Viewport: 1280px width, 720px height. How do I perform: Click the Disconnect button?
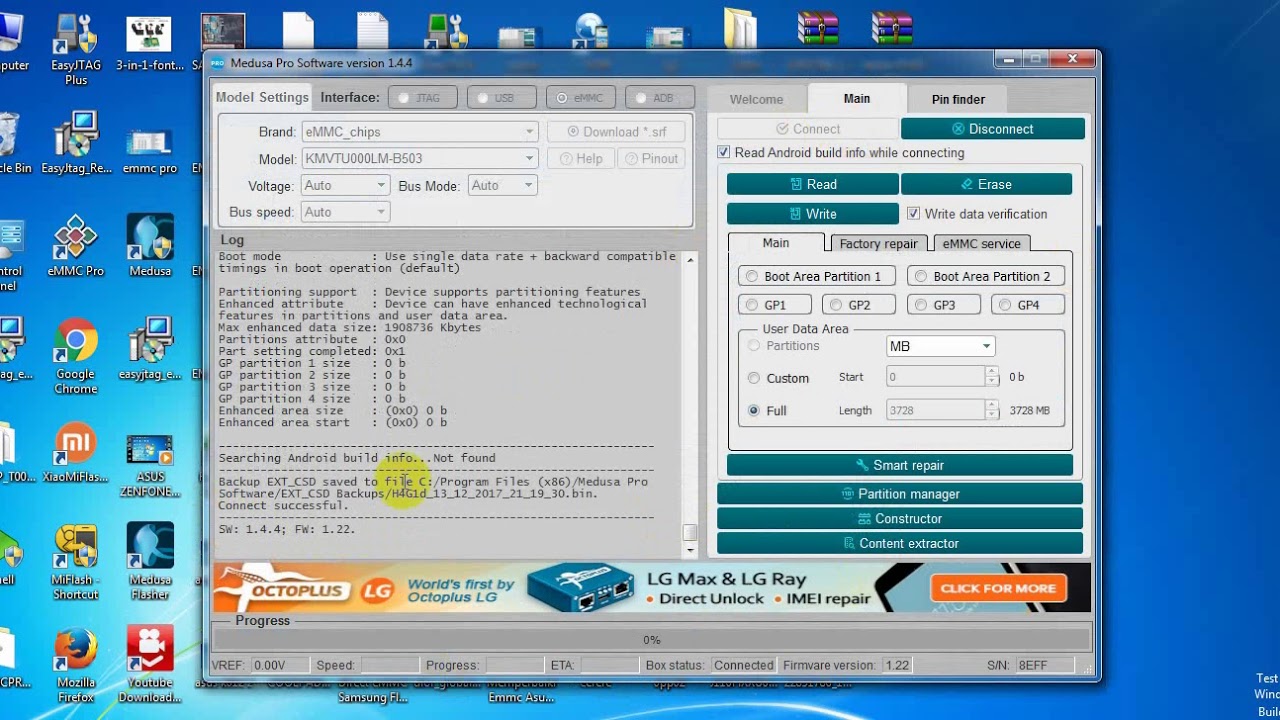point(992,129)
